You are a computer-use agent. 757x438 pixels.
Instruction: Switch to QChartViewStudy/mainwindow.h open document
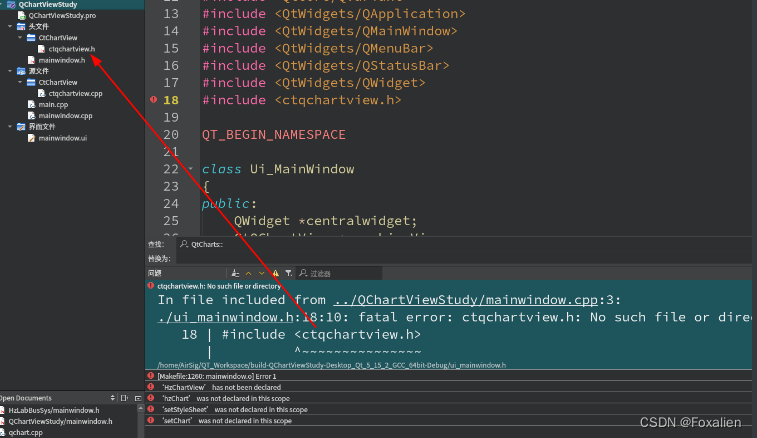click(60, 421)
